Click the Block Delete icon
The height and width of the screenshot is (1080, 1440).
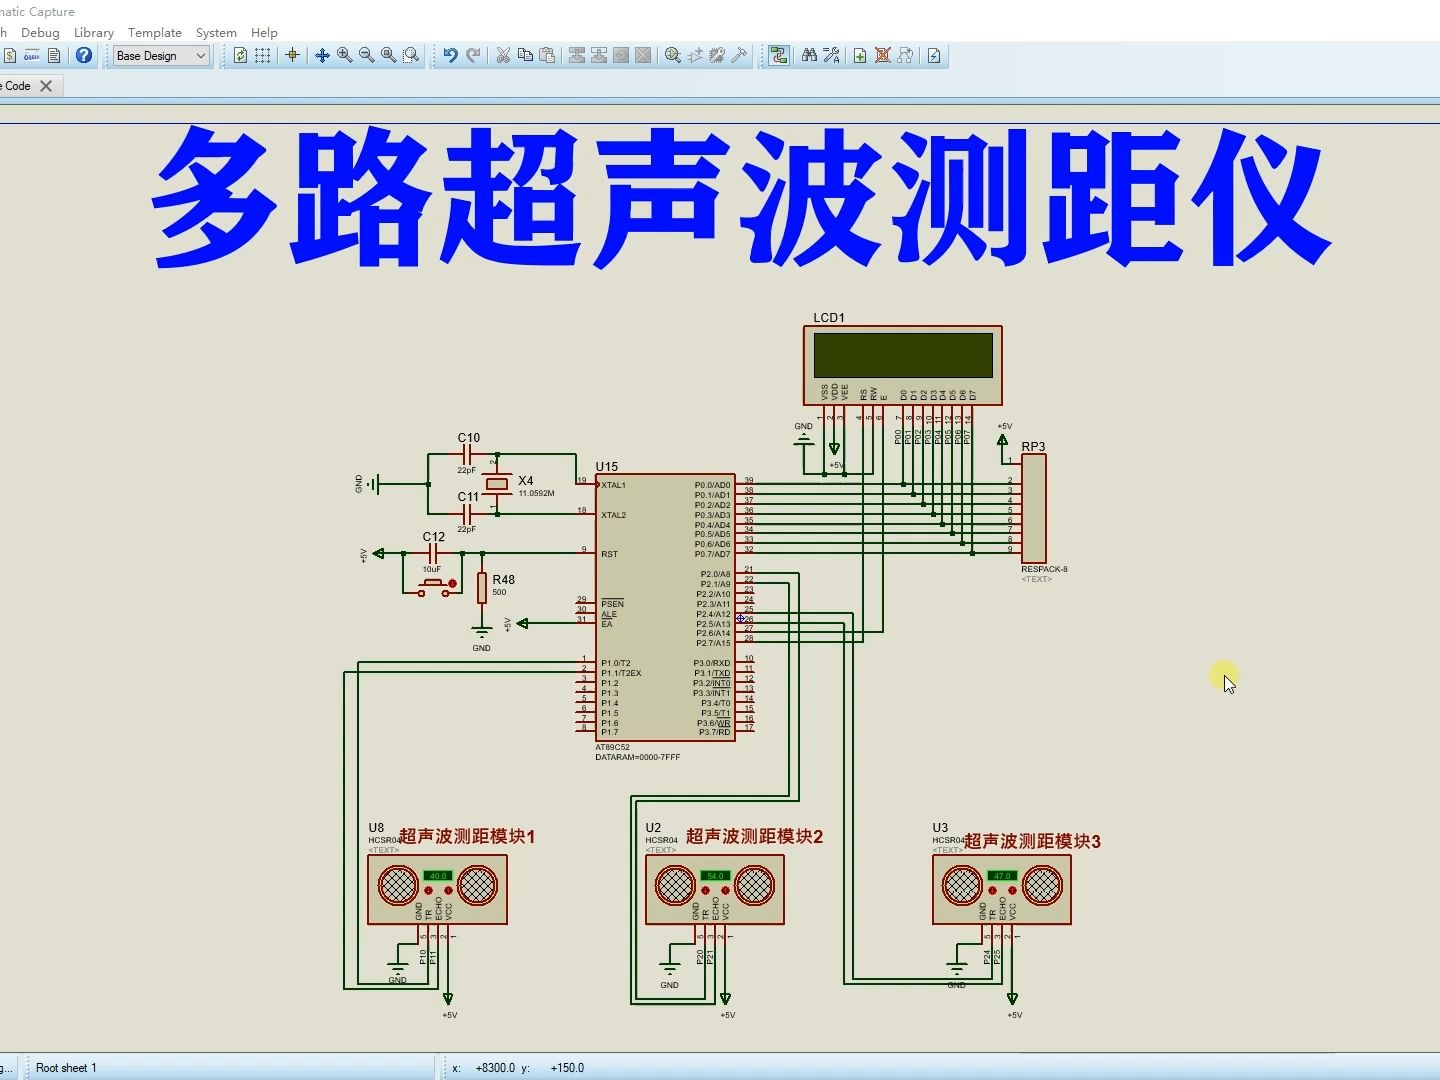pos(643,56)
